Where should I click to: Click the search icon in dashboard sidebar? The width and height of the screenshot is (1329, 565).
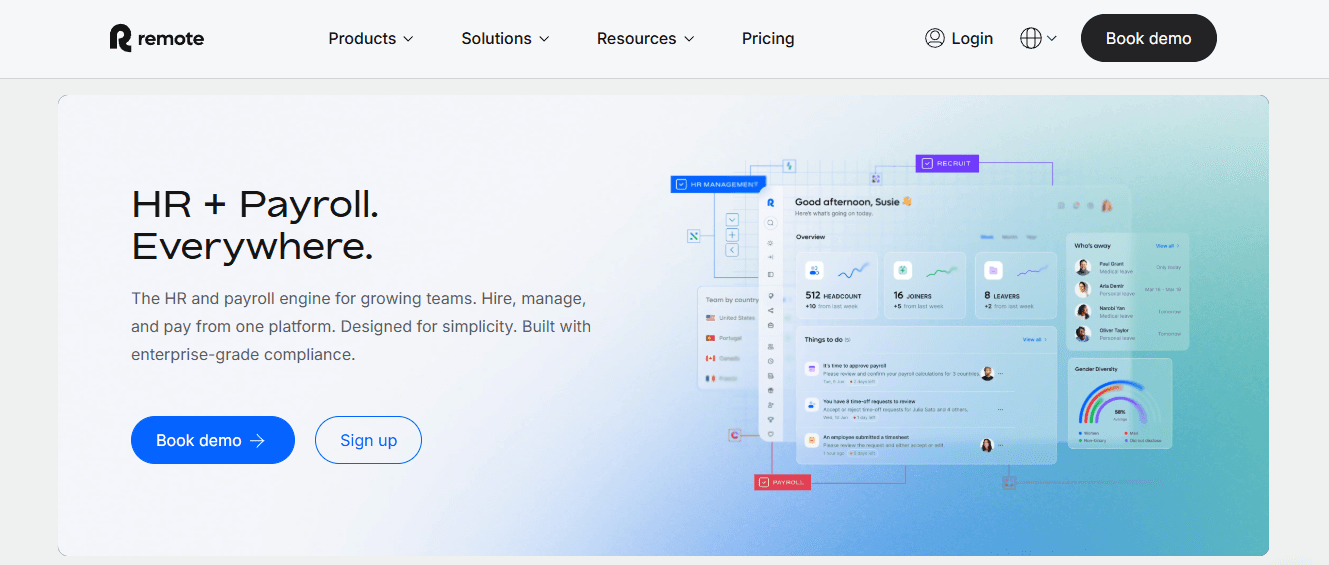(x=770, y=223)
